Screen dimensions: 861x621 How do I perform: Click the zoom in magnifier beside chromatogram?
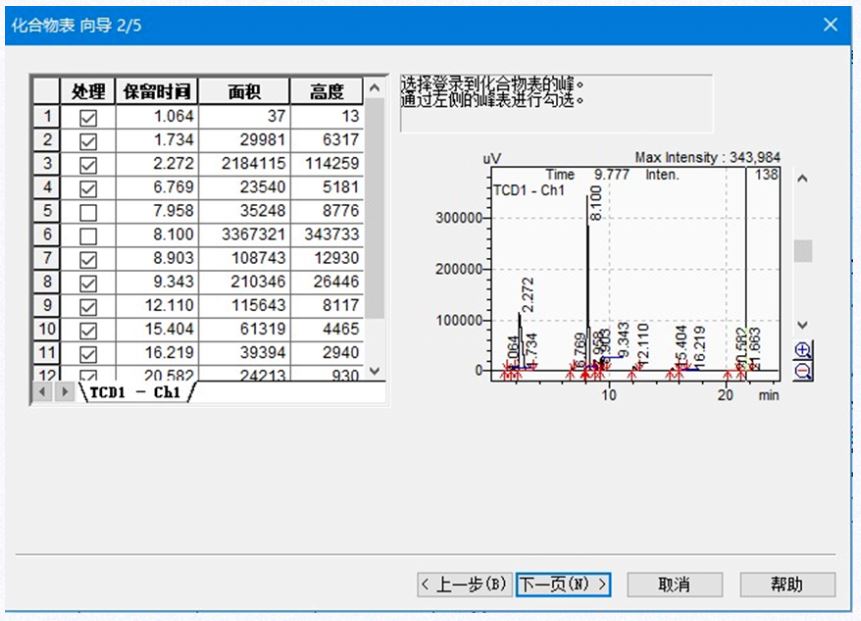point(803,350)
